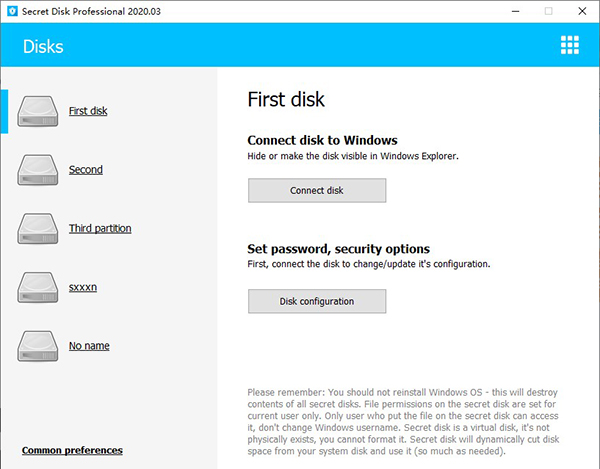This screenshot has width=600, height=469.
Task: Open Disk configuration
Action: (x=317, y=300)
